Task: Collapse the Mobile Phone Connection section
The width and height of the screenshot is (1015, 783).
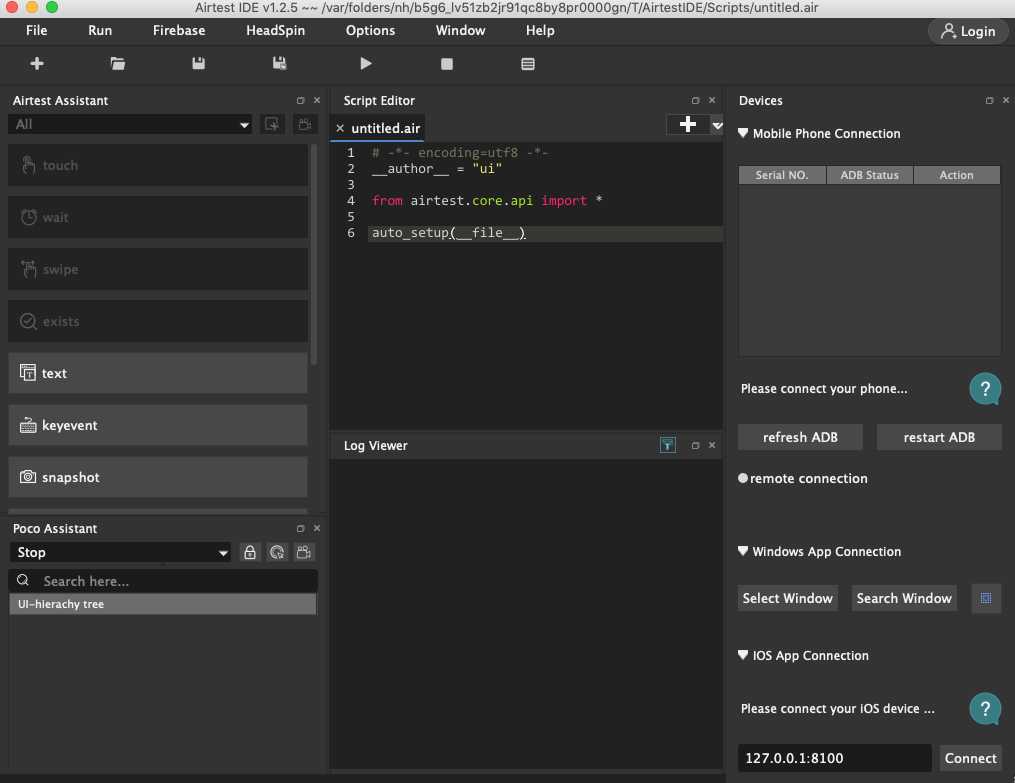Action: [x=743, y=133]
